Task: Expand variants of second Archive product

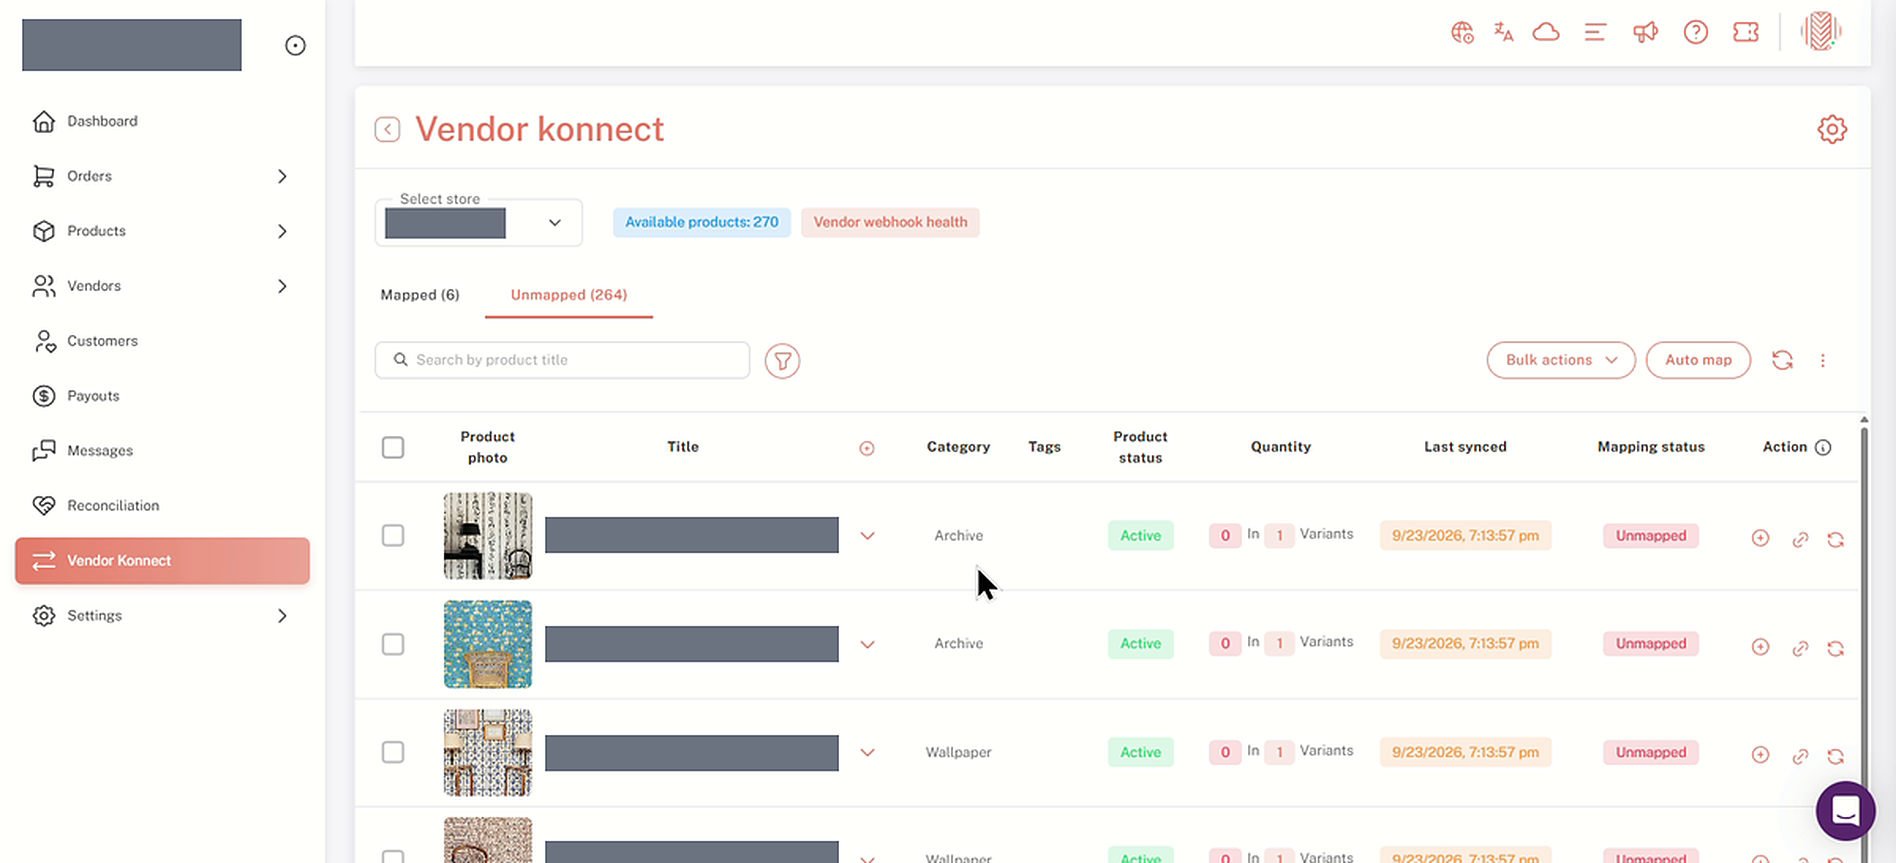Action: (867, 645)
